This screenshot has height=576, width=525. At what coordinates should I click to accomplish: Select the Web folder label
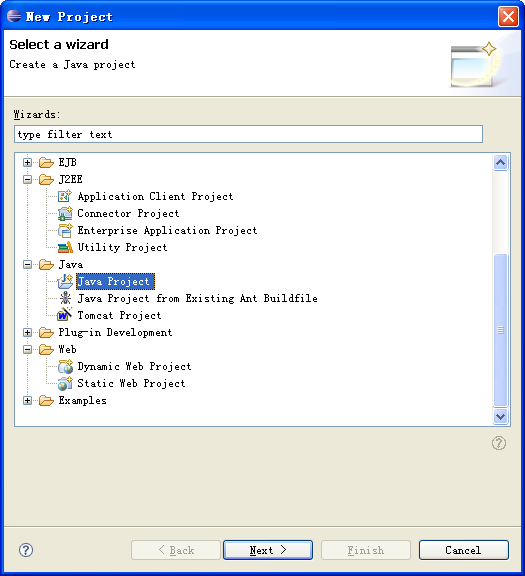(68, 349)
